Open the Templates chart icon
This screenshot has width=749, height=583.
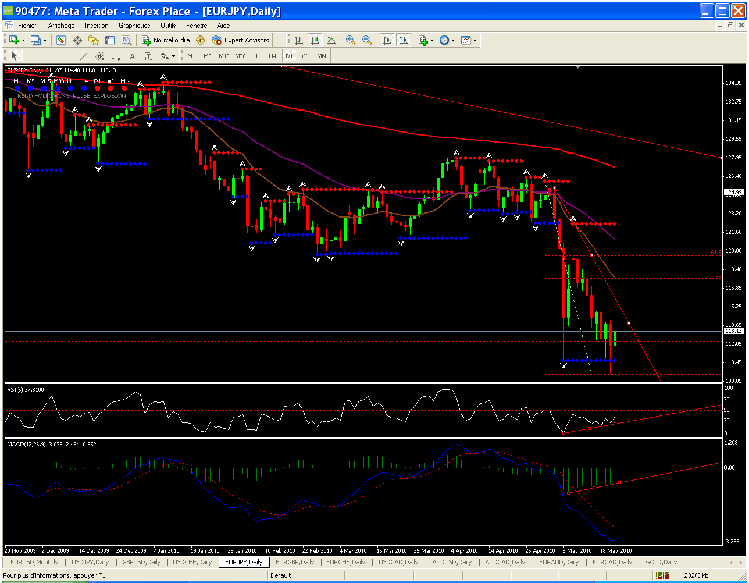point(466,40)
